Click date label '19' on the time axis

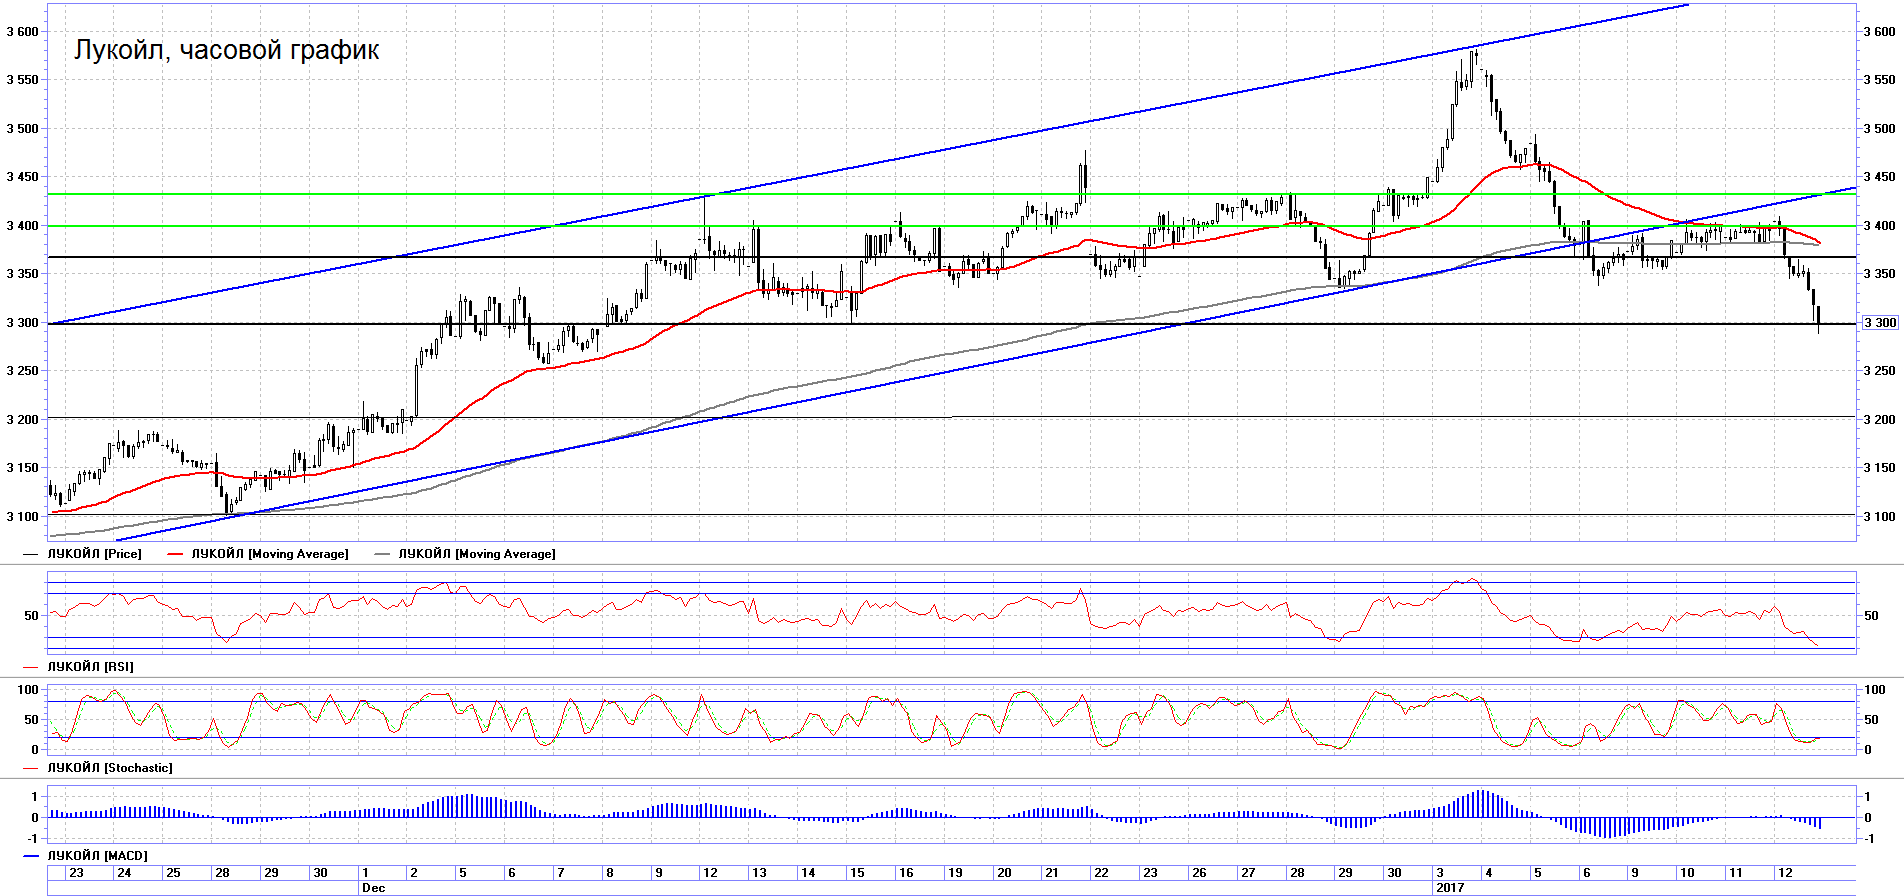(x=955, y=873)
